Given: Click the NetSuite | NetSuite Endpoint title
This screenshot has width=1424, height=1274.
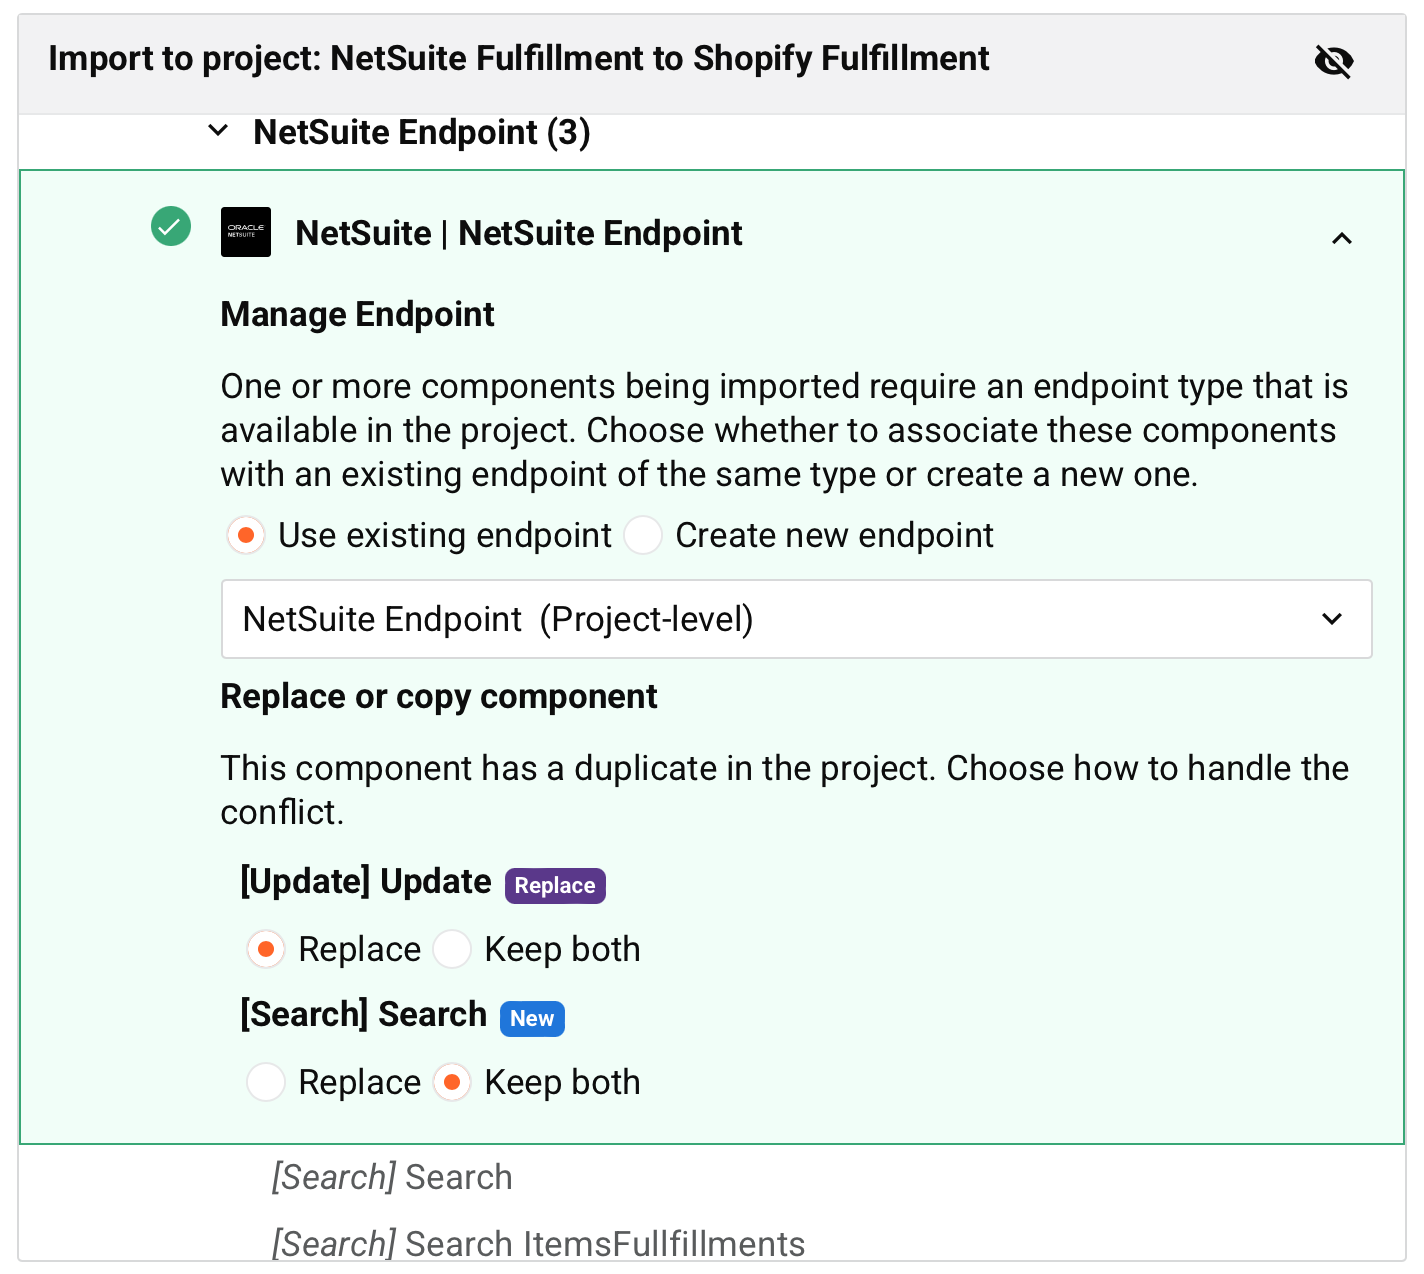Looking at the screenshot, I should click(x=518, y=233).
